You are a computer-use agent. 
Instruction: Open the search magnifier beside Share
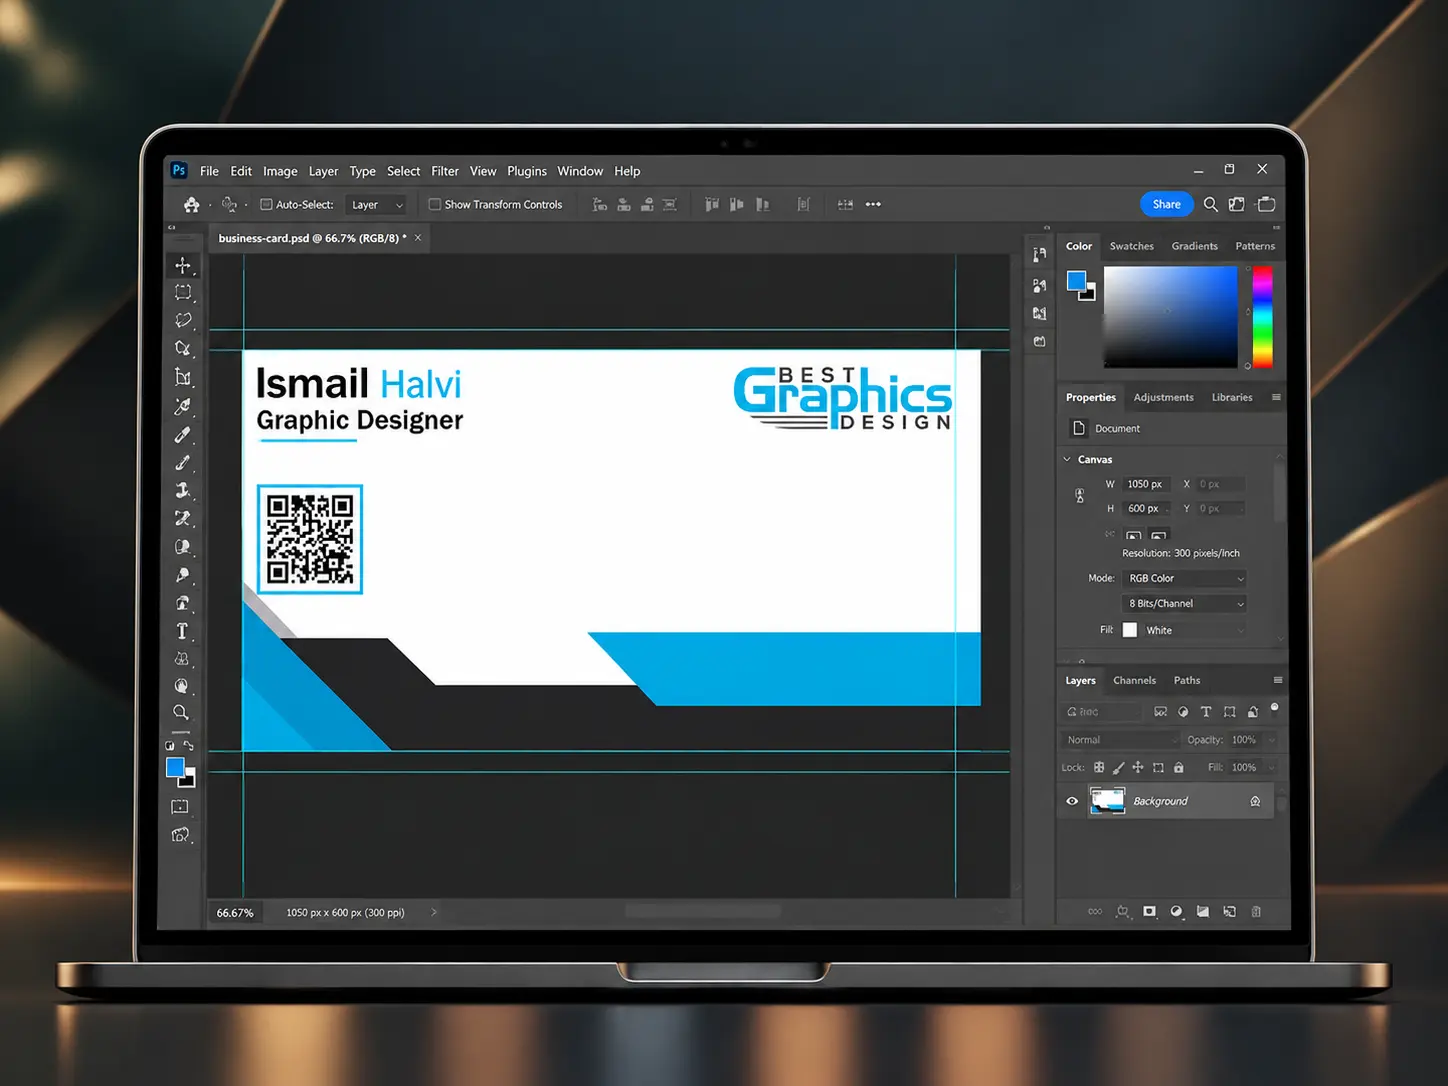pyautogui.click(x=1210, y=204)
